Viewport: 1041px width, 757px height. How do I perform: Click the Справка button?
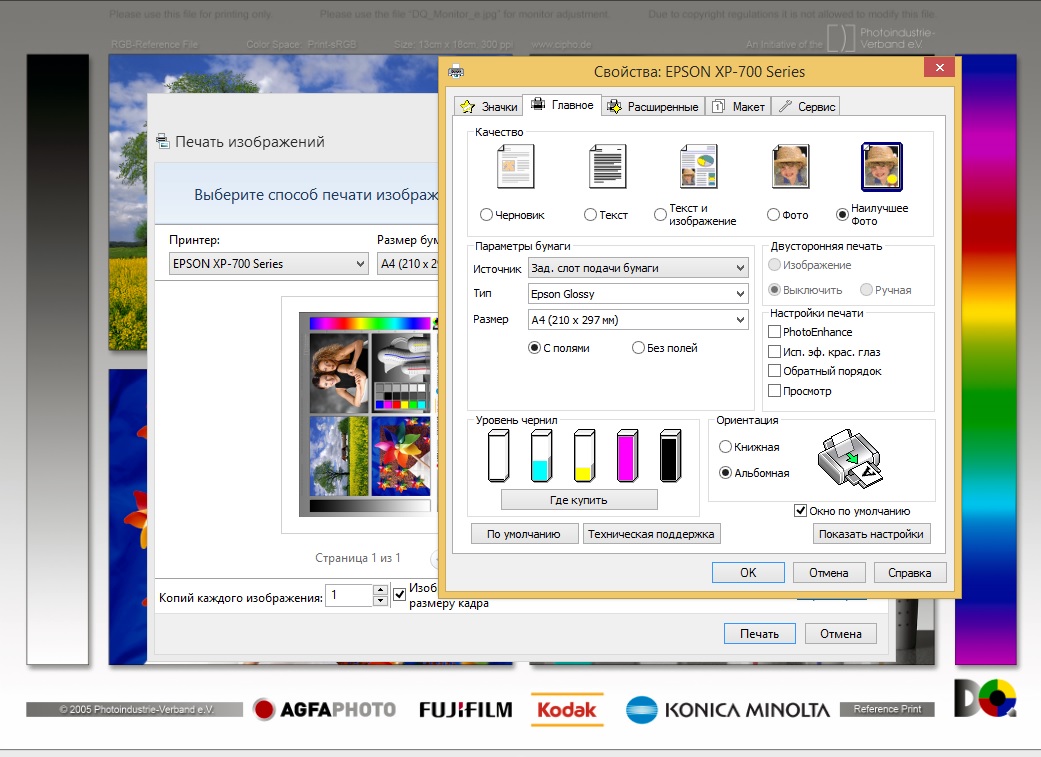point(910,572)
